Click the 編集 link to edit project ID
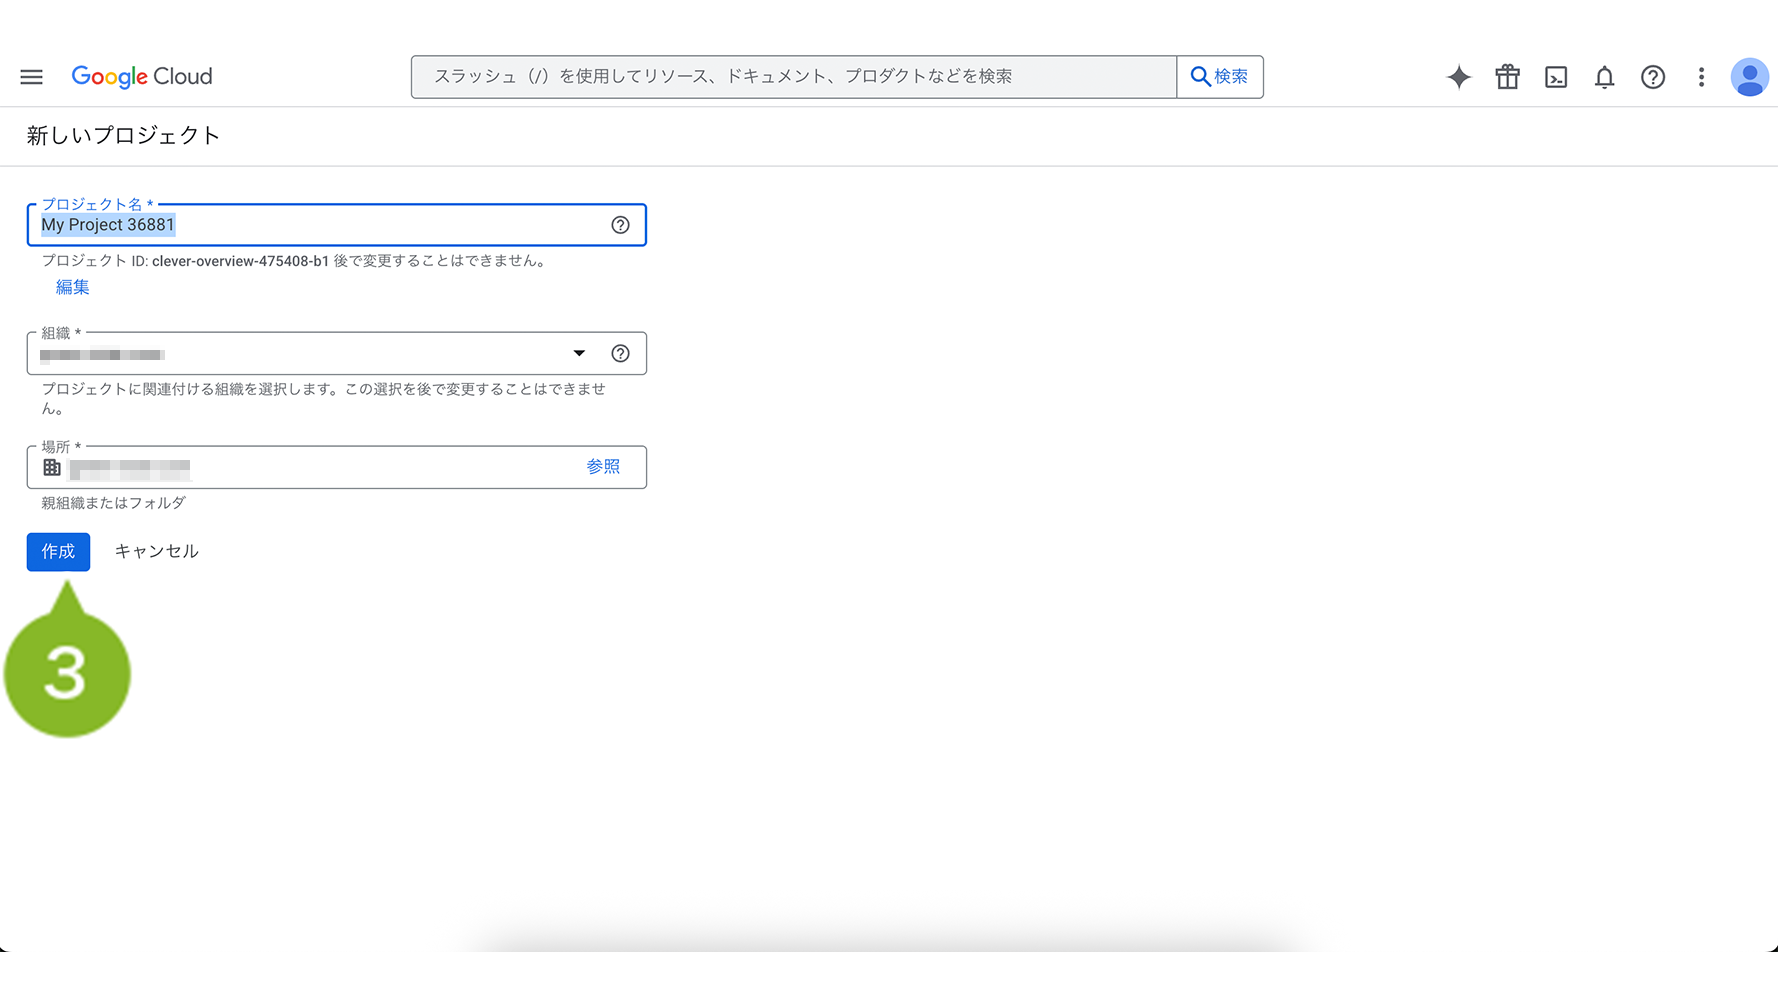This screenshot has width=1778, height=1000. pos(72,287)
